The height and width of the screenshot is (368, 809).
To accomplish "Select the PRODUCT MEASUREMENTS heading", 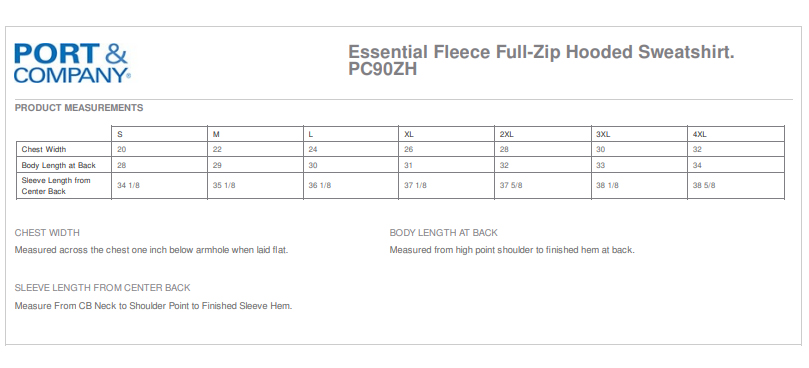I will [x=79, y=108].
